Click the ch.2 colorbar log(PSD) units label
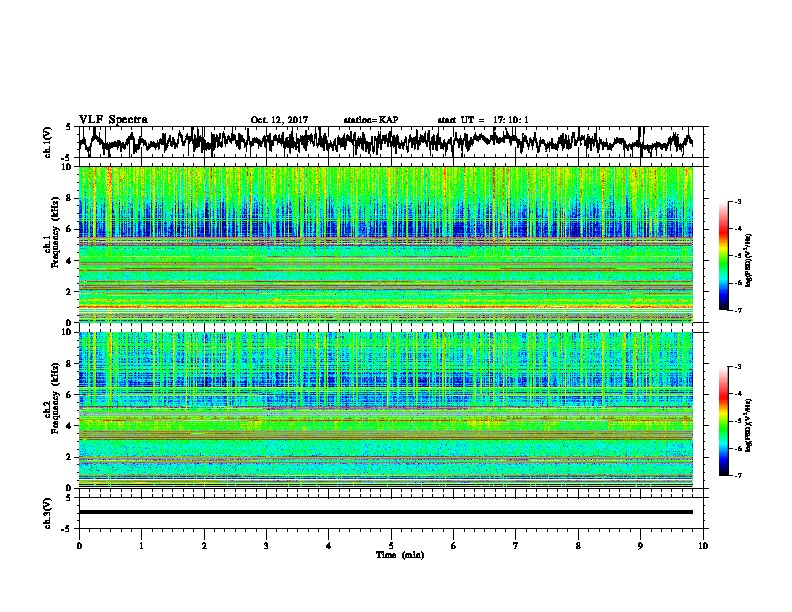The height and width of the screenshot is (612, 792). pos(749,425)
